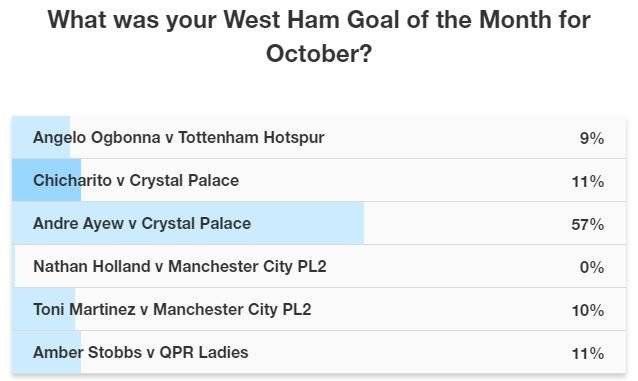This screenshot has height=381, width=638.
Task: Click Toni Martinez v Manchester City PL2
Action: [x=319, y=309]
